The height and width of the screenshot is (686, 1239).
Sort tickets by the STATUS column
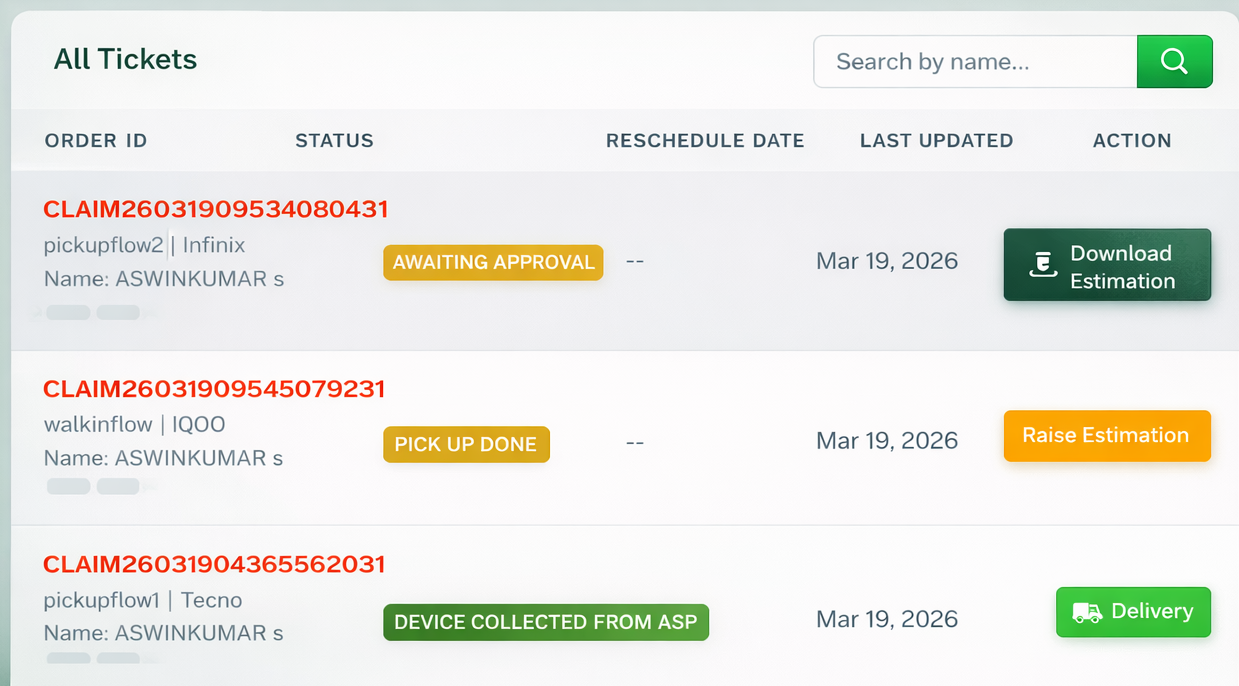[x=334, y=141]
